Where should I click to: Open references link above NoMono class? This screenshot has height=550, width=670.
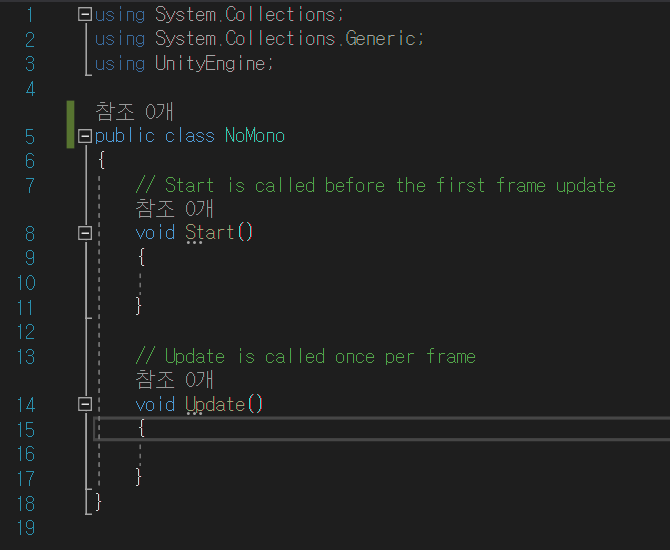(x=134, y=112)
